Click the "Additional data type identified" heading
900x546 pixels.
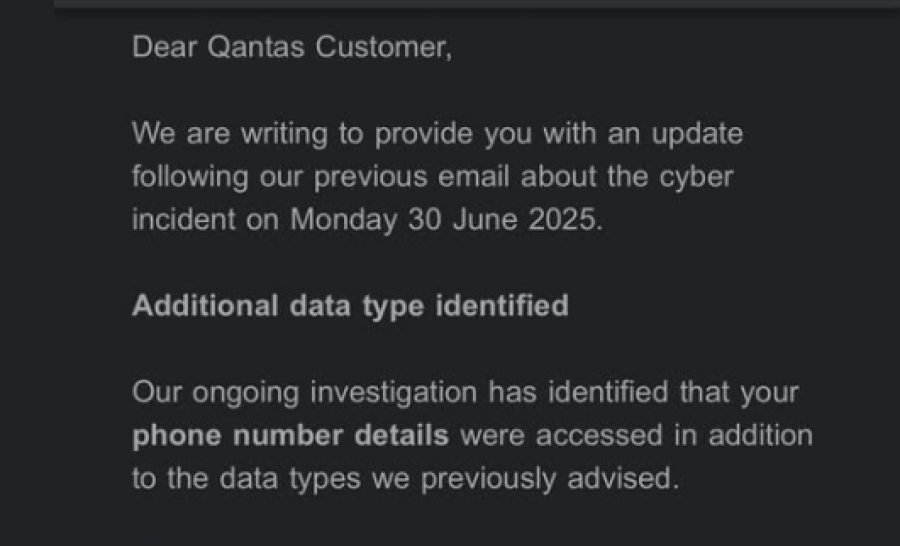tap(350, 305)
